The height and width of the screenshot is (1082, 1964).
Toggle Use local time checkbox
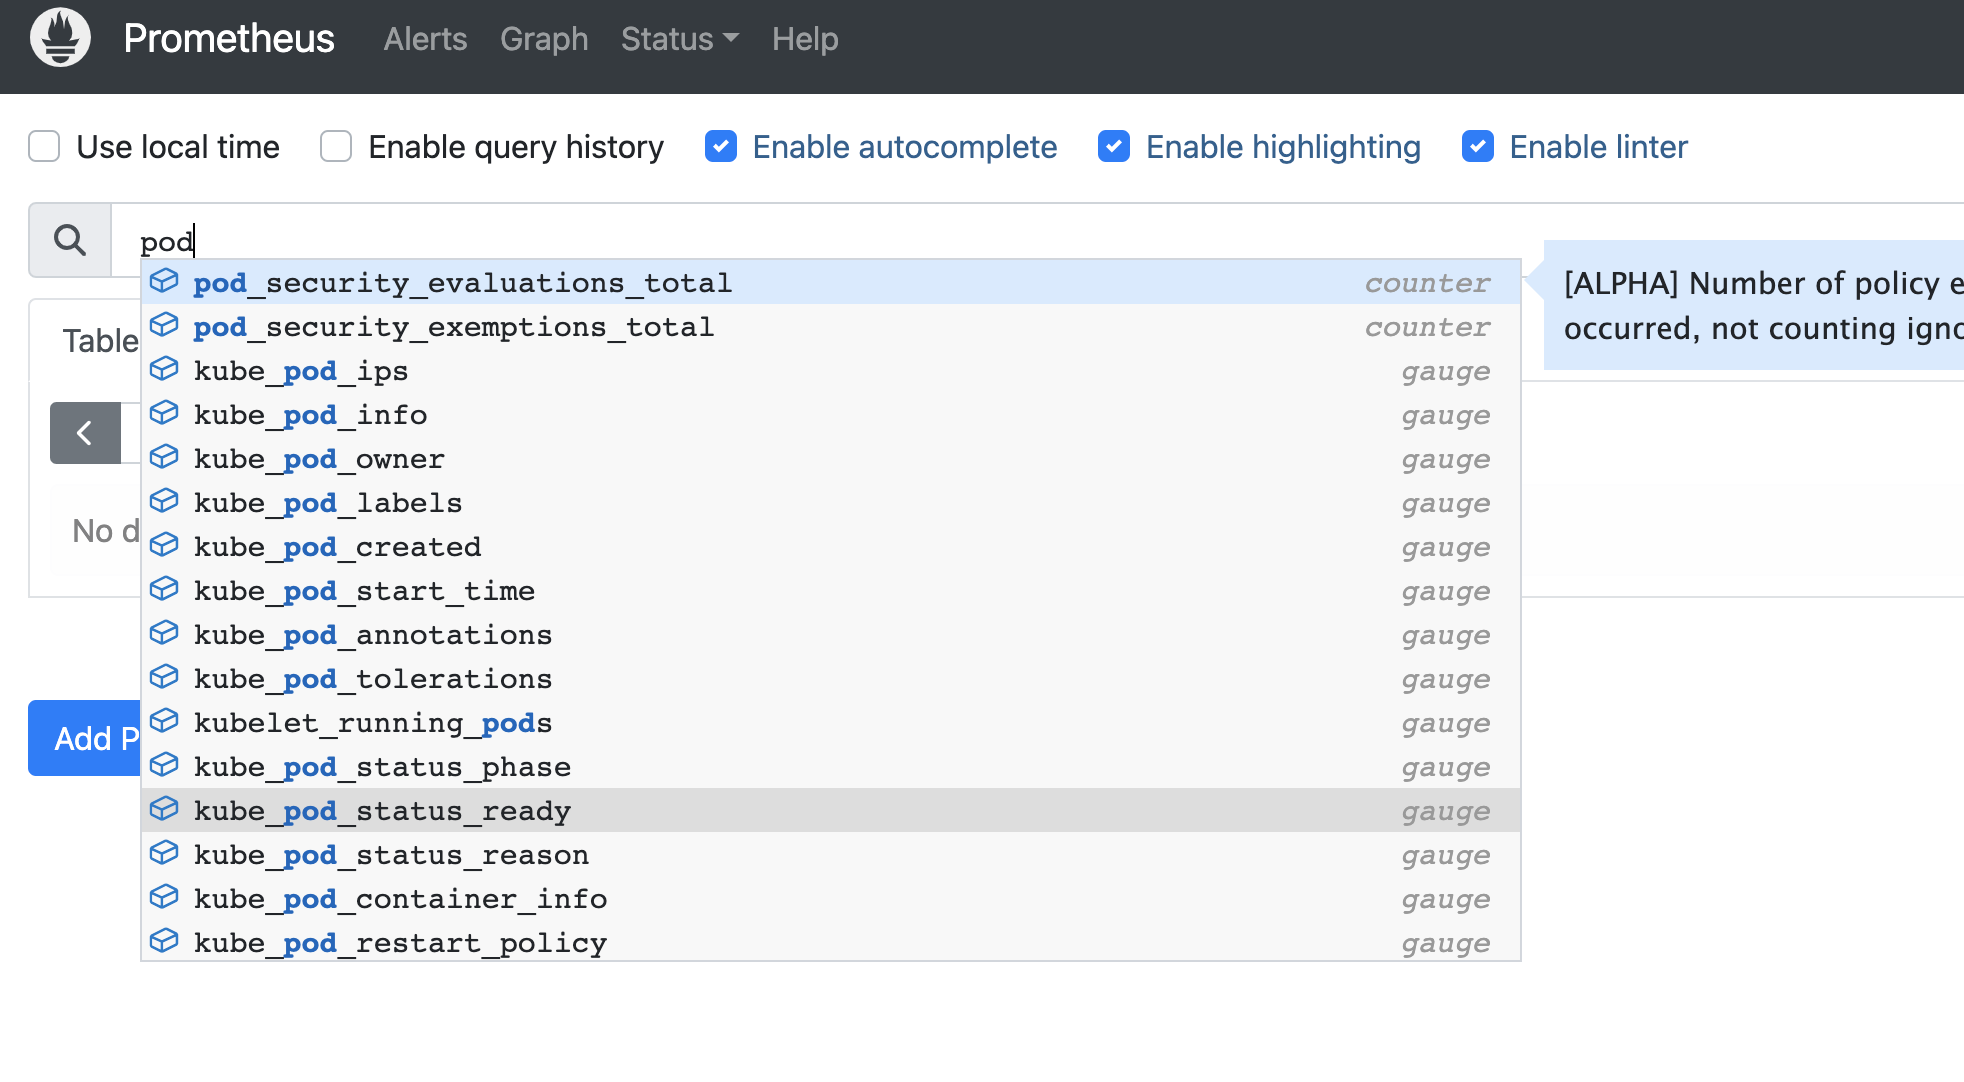coord(44,146)
